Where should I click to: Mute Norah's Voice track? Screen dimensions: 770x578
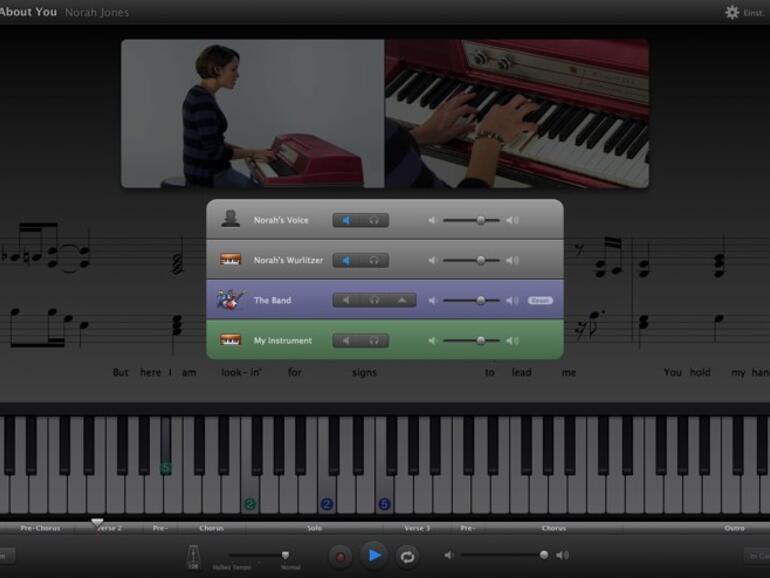point(346,220)
